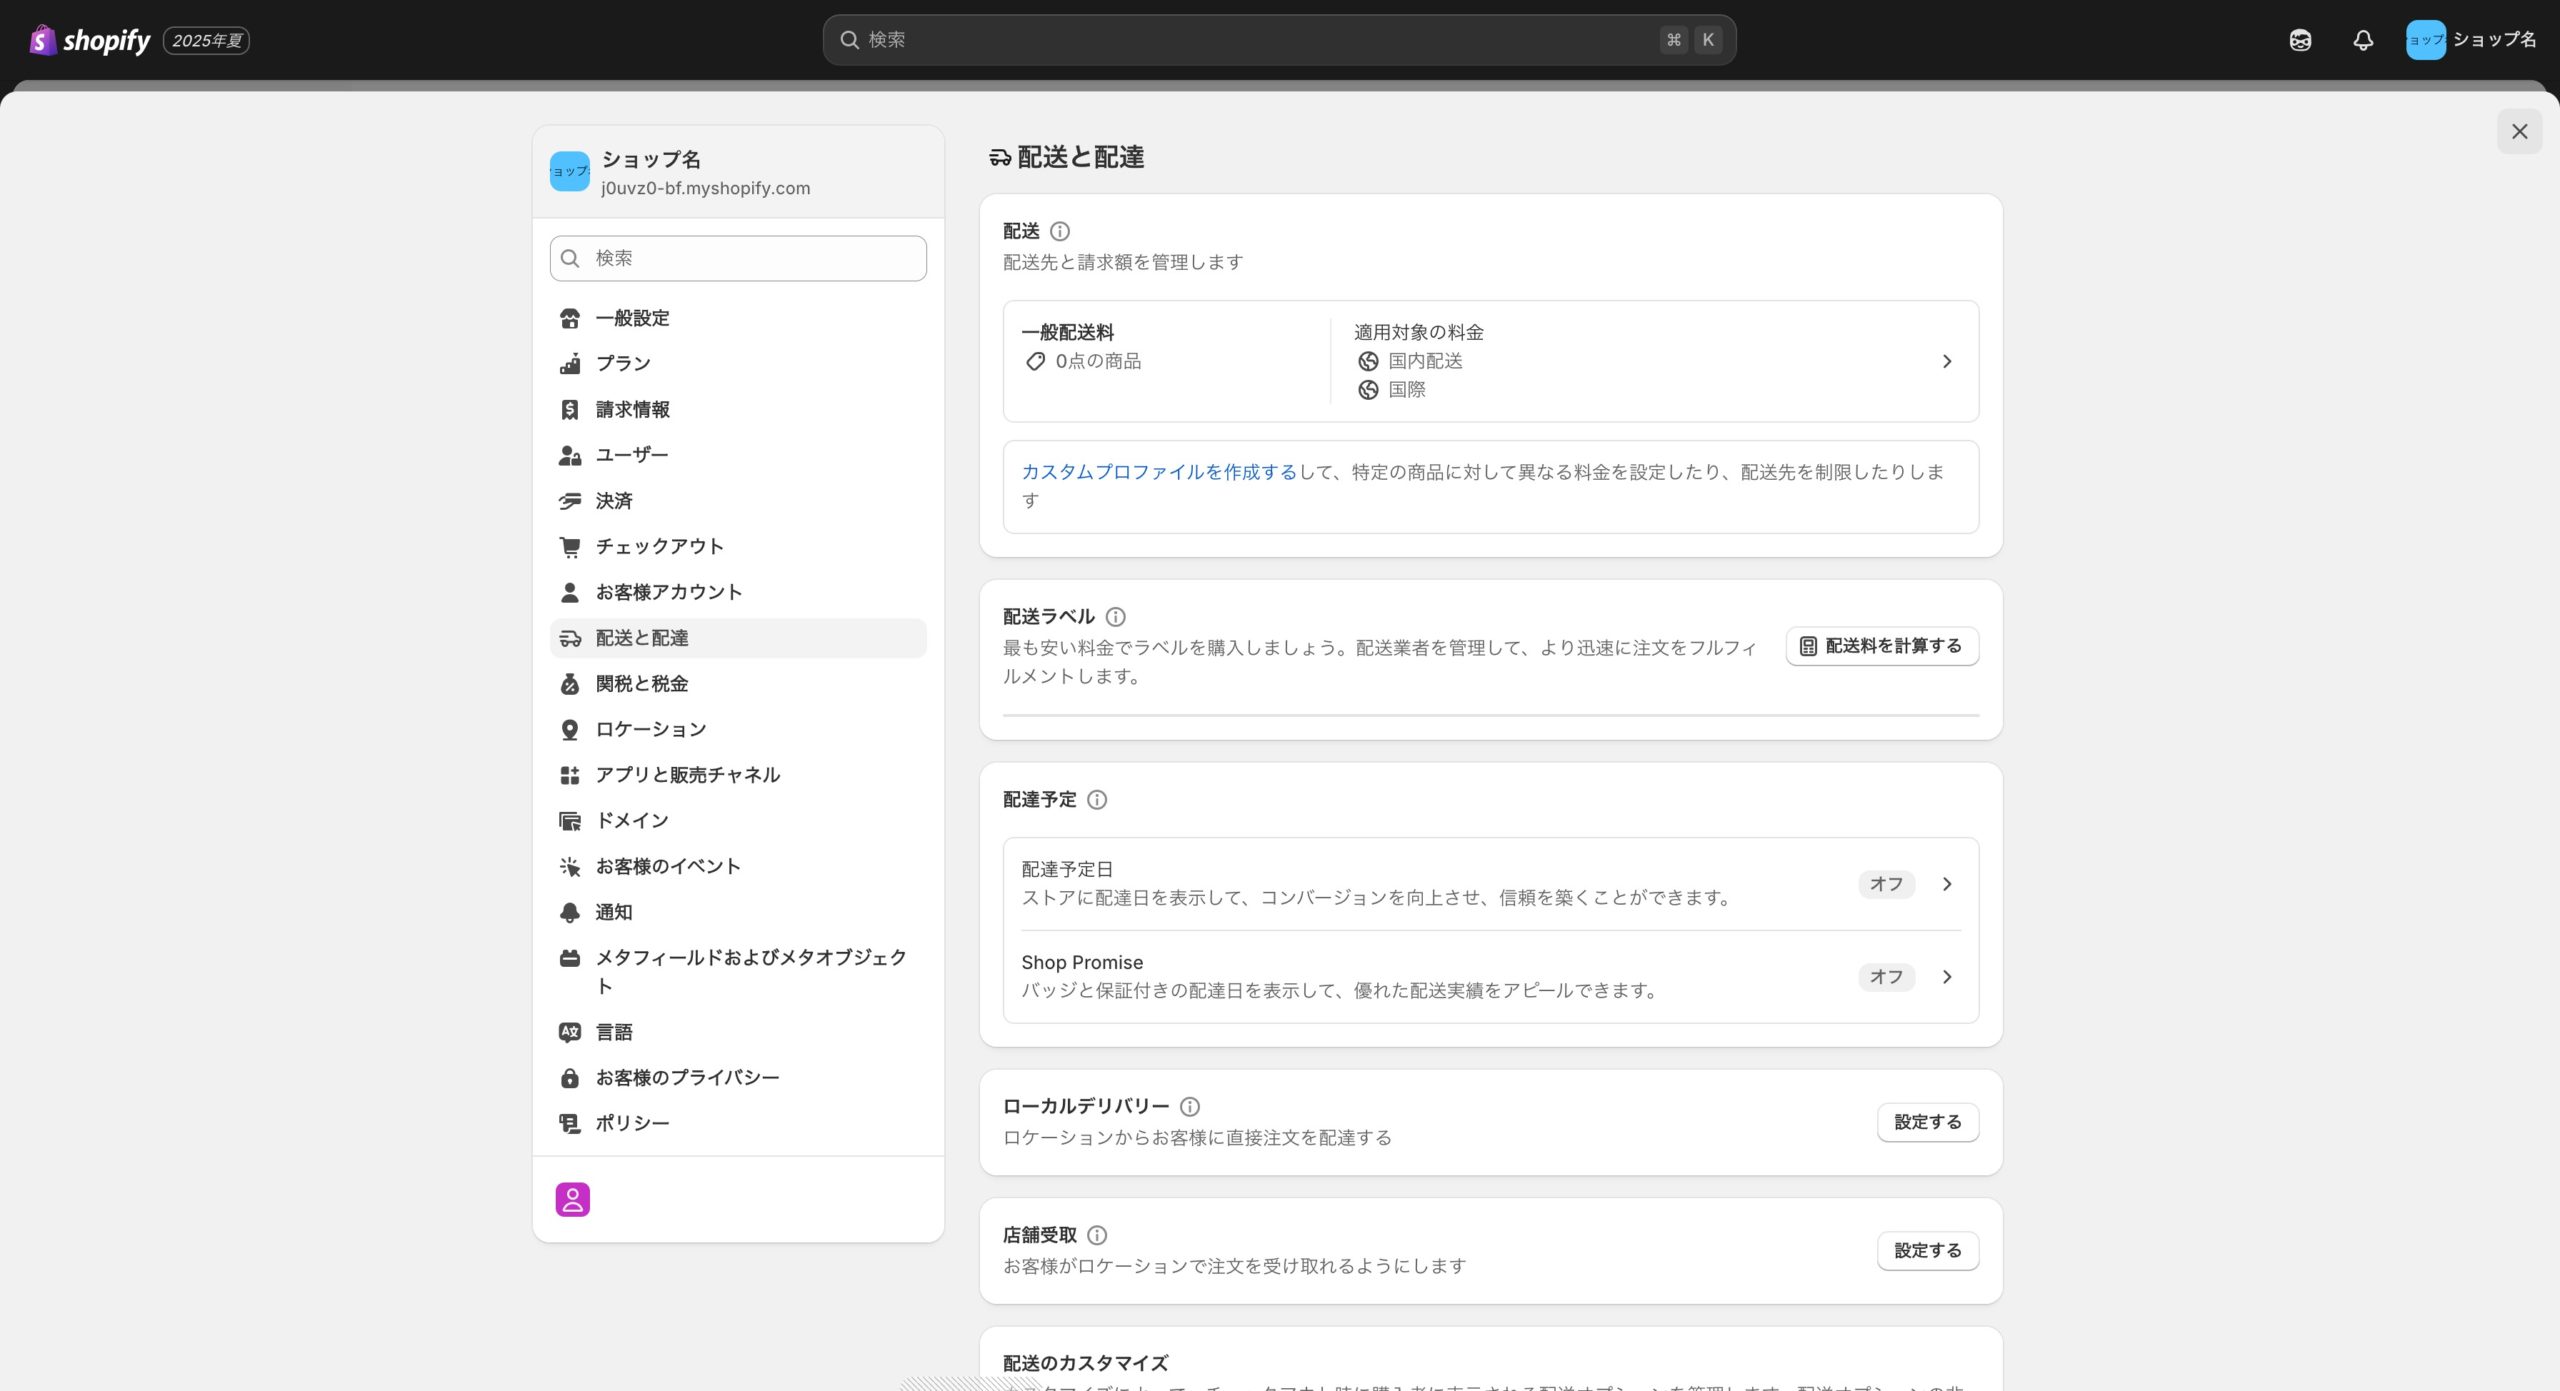Click 設定する for ローカルデリバリー
The width and height of the screenshot is (2560, 1391).
(1927, 1122)
